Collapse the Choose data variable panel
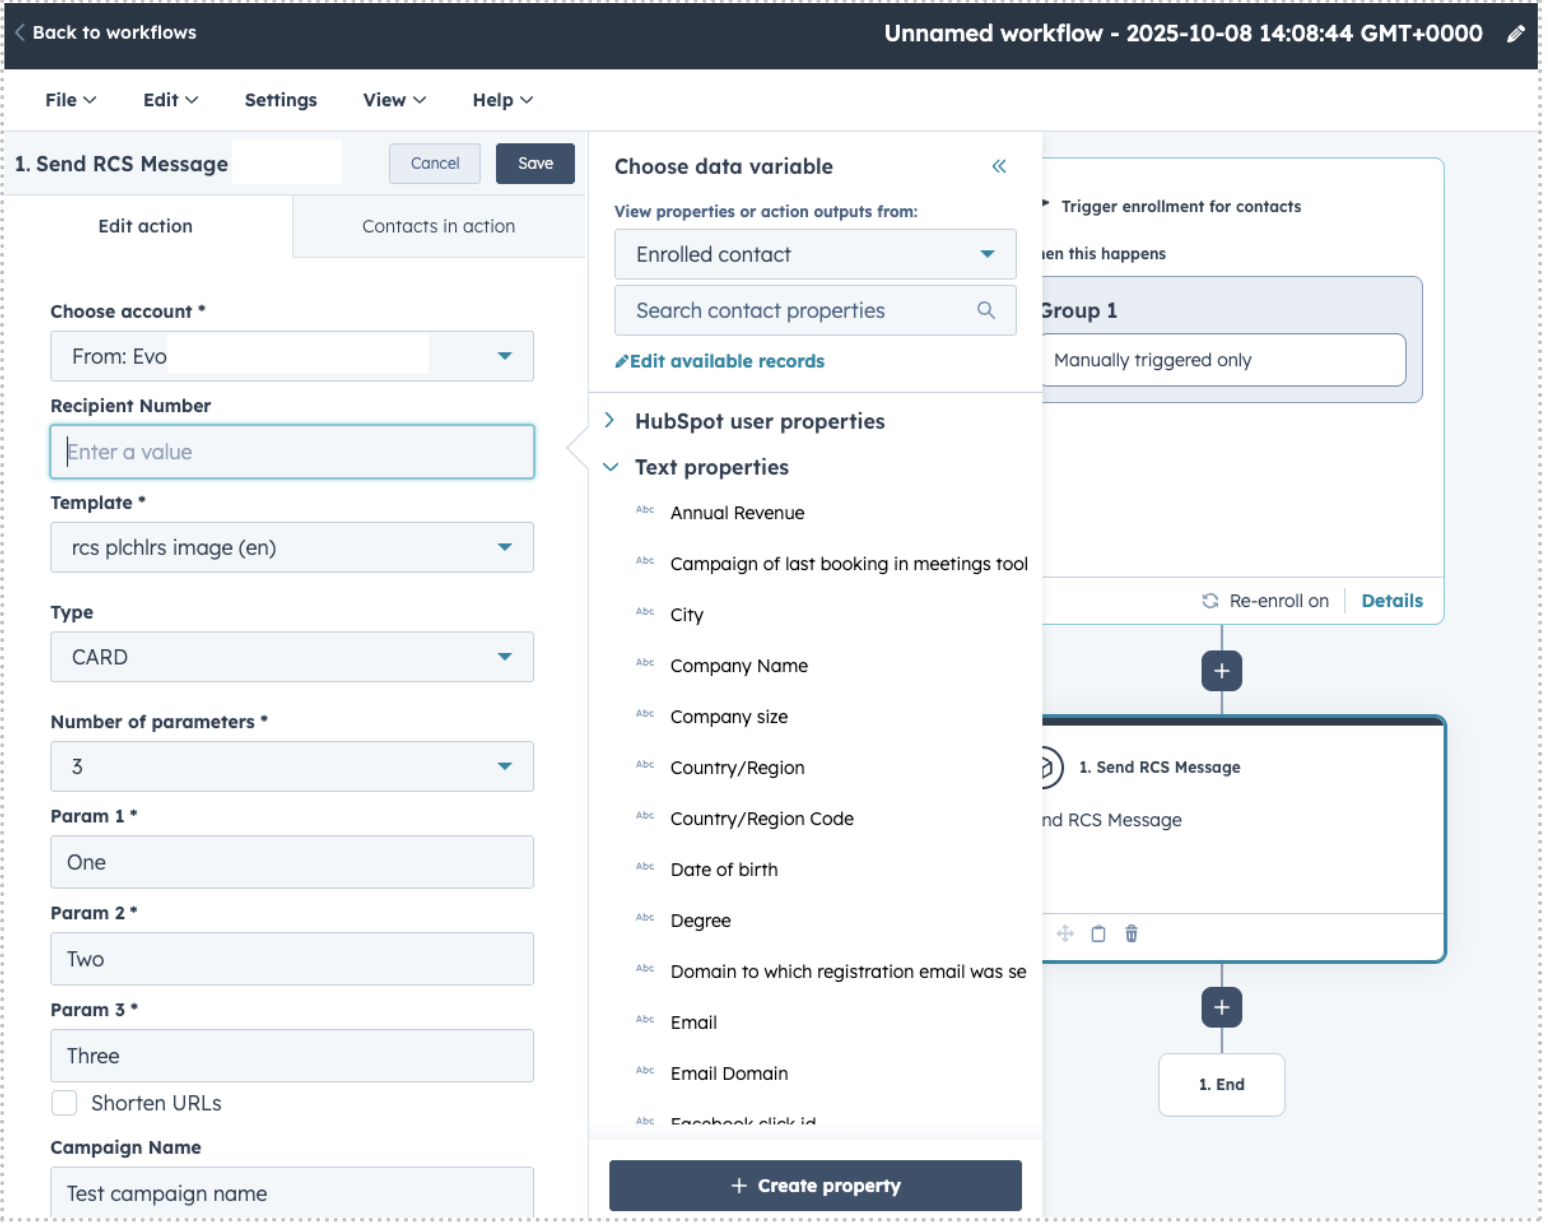This screenshot has height=1230, width=1548. 998,166
